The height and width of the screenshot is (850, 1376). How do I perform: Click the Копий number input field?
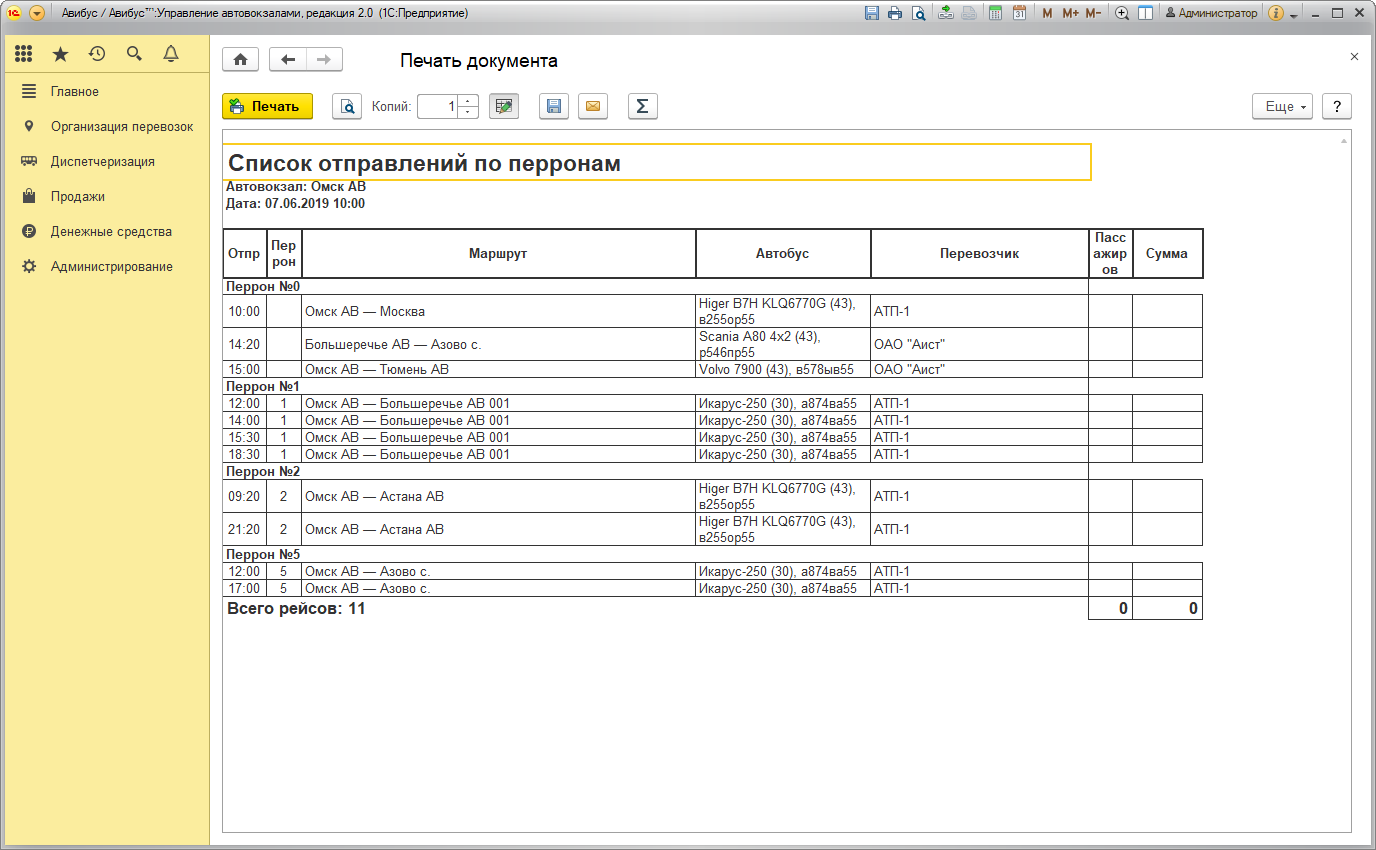coord(438,106)
